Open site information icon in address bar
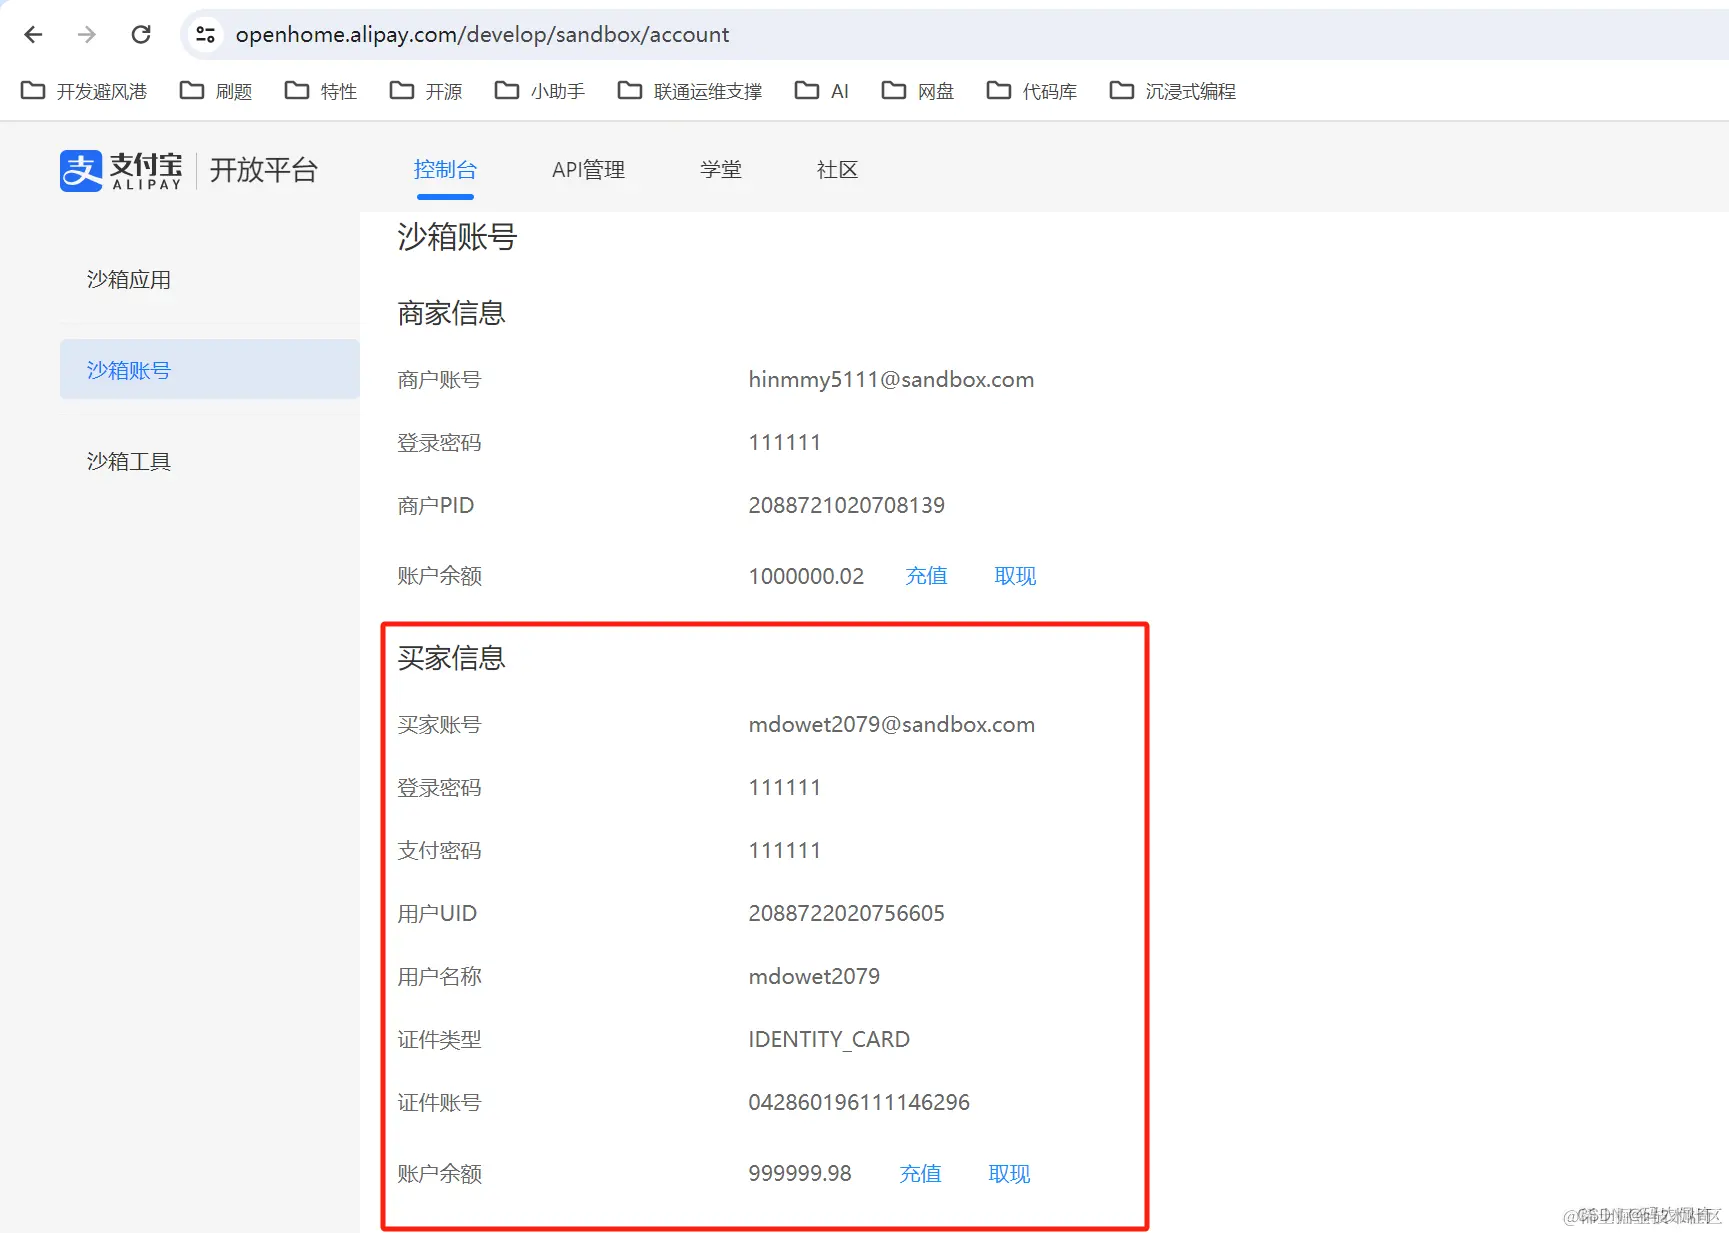Viewport: 1729px width, 1233px height. click(x=205, y=35)
